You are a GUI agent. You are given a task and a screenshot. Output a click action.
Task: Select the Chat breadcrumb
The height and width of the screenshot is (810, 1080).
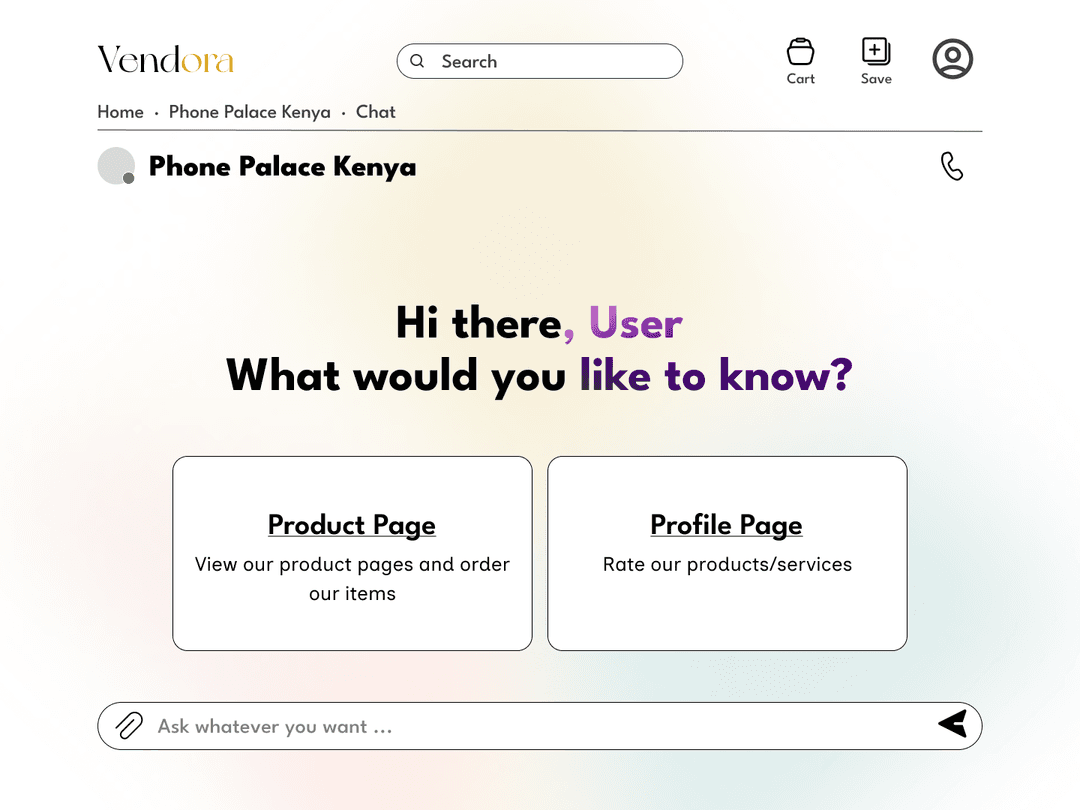375,112
